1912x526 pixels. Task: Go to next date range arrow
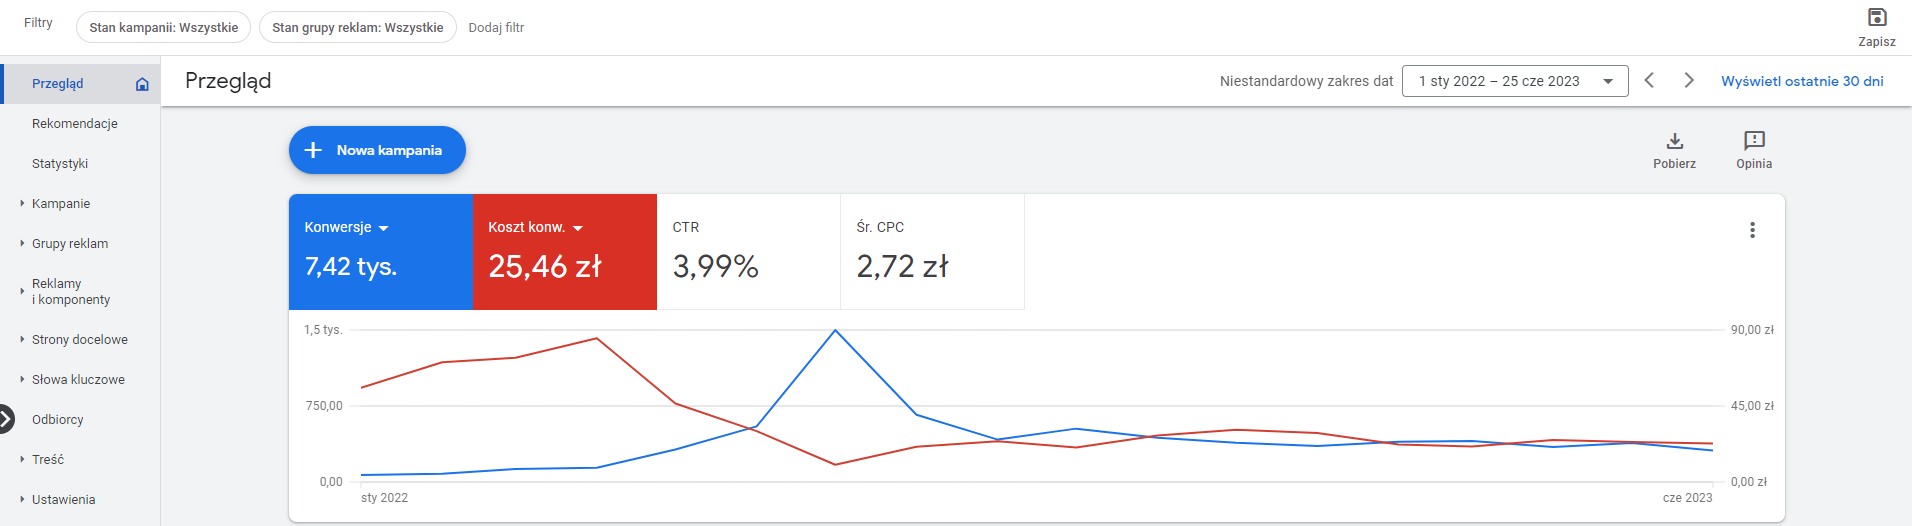pyautogui.click(x=1689, y=80)
